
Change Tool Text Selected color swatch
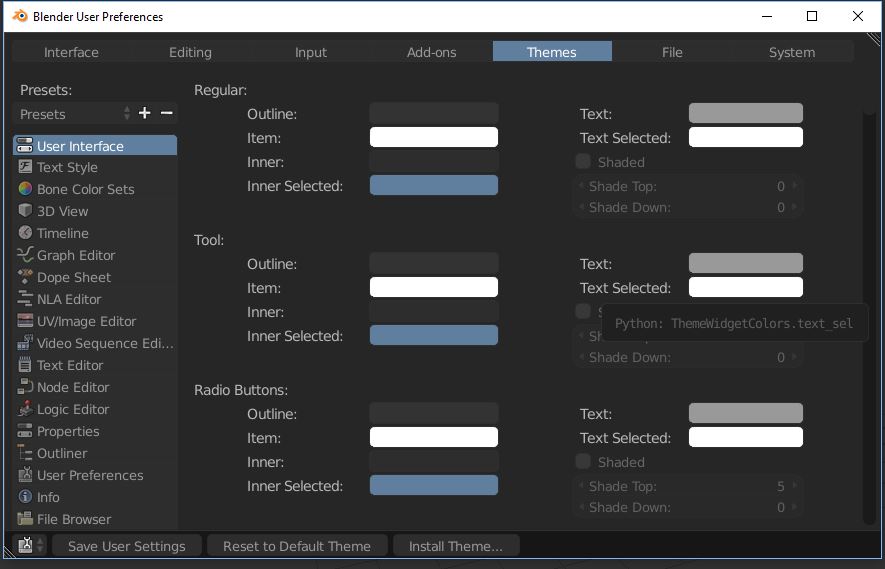point(746,287)
